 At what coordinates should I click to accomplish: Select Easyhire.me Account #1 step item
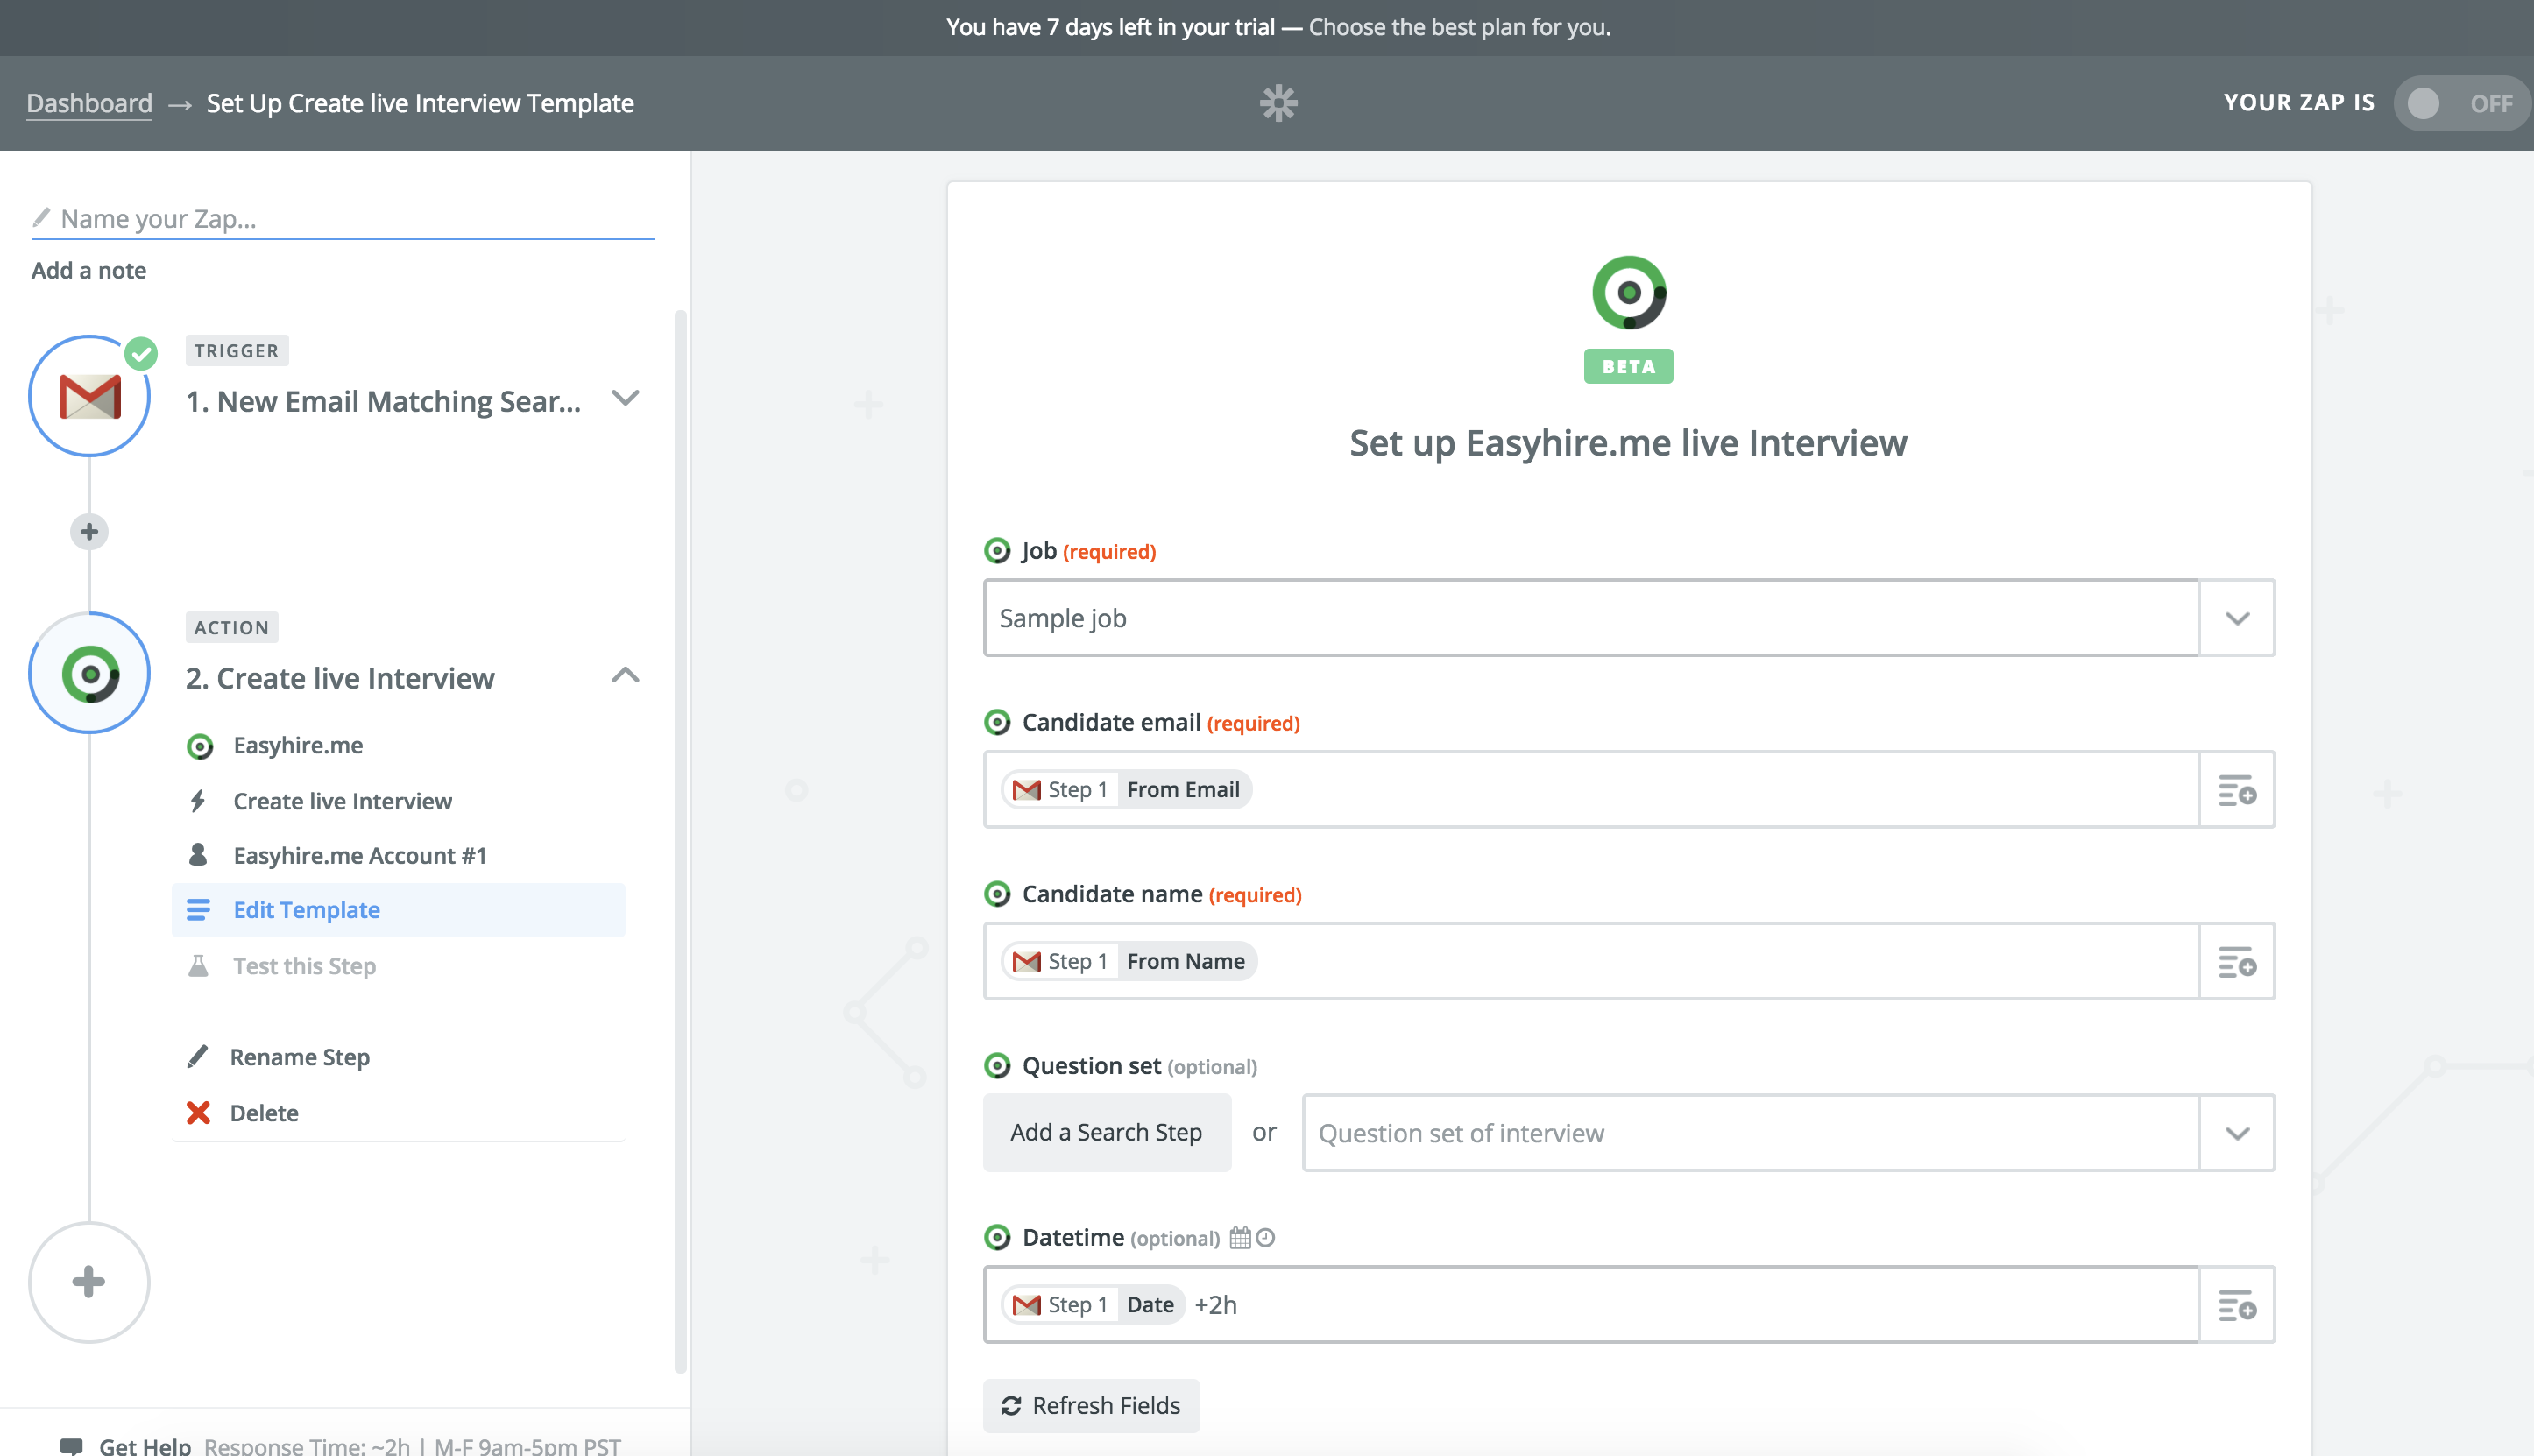point(359,856)
